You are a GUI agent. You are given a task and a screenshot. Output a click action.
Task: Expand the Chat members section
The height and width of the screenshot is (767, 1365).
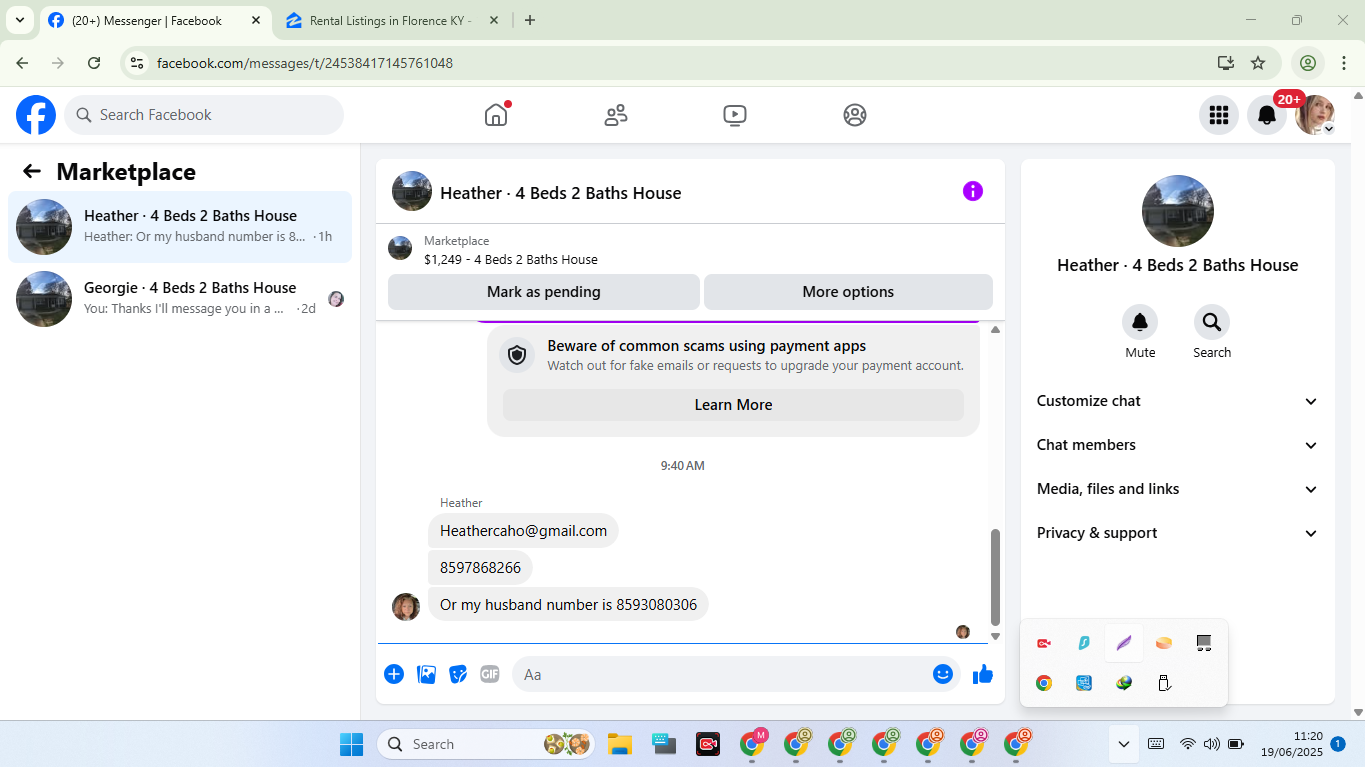pyautogui.click(x=1178, y=445)
